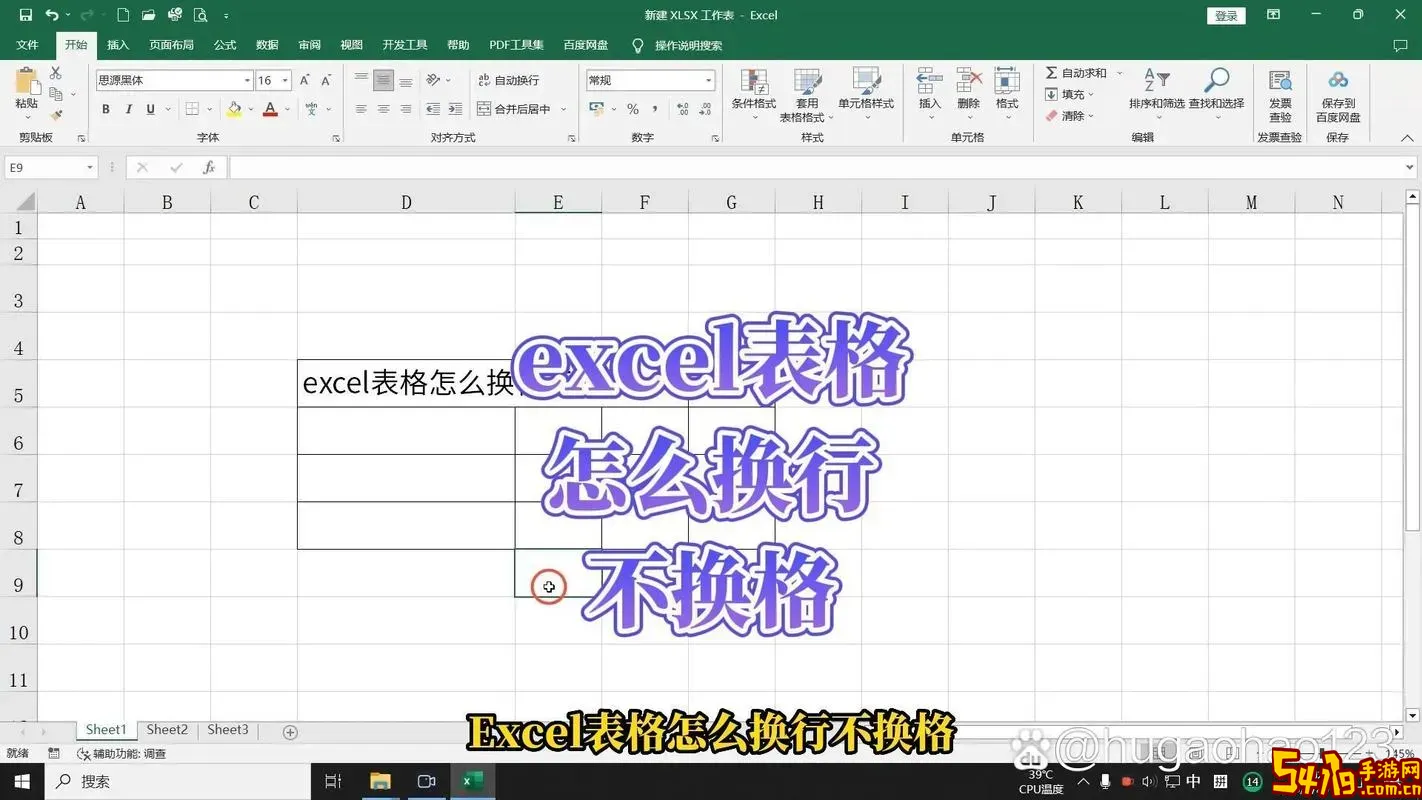Toggle italic formatting
This screenshot has width=1422, height=800.
pos(128,109)
